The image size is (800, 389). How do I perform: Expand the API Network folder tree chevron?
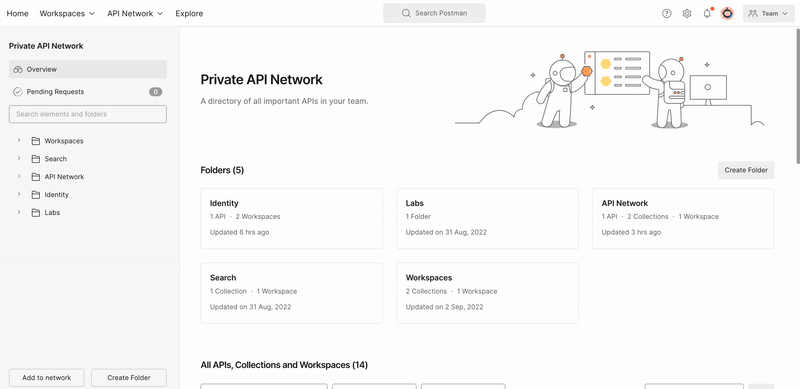19,176
